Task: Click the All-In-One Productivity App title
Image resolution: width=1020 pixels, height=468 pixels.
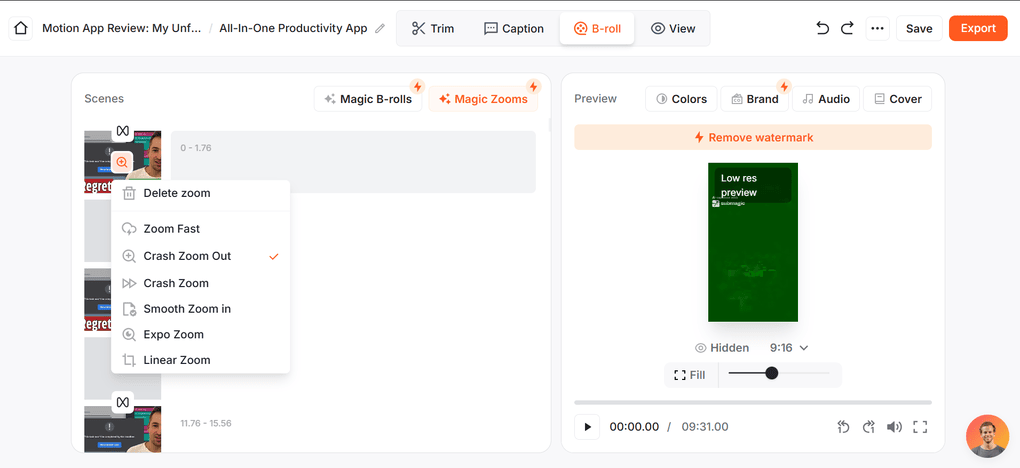Action: click(x=293, y=29)
